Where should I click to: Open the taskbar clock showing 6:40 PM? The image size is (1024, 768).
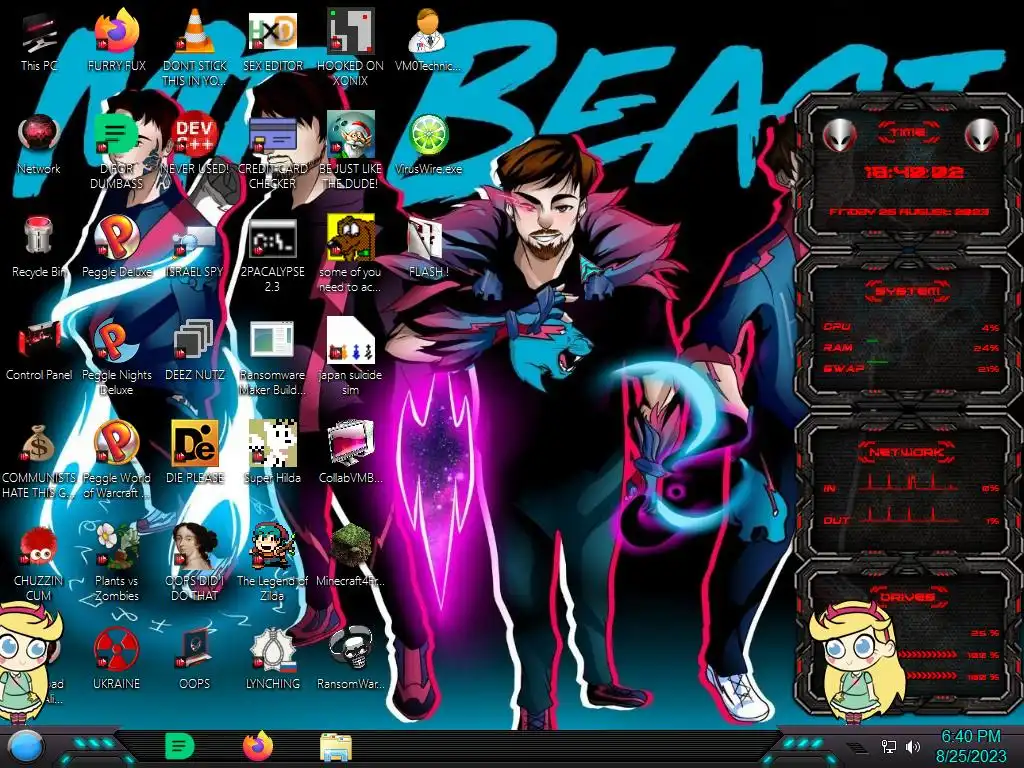pyautogui.click(x=970, y=746)
